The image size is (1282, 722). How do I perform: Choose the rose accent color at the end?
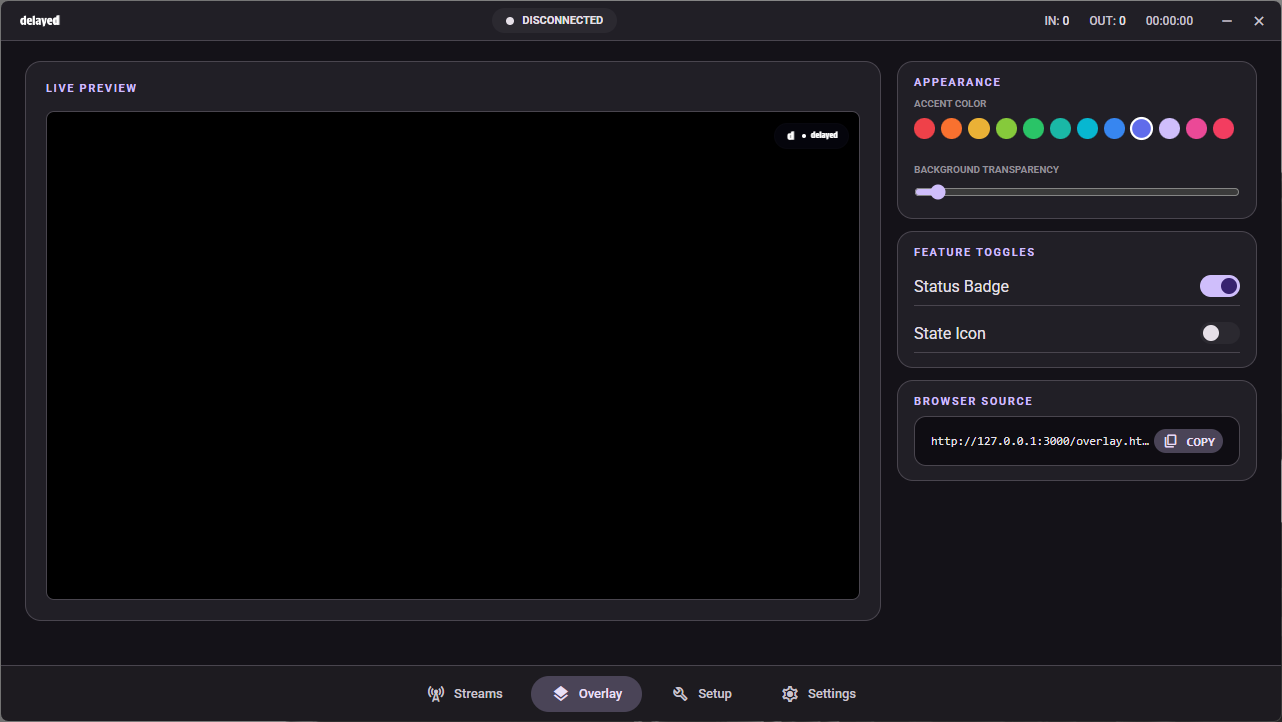coord(1223,128)
